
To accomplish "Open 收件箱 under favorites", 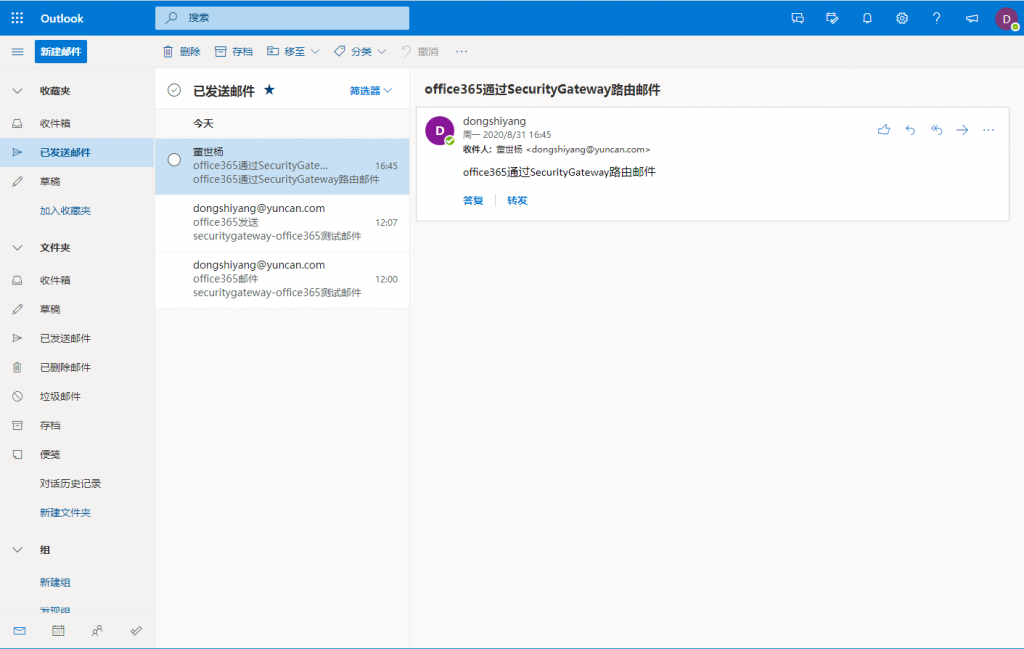I will [x=77, y=123].
